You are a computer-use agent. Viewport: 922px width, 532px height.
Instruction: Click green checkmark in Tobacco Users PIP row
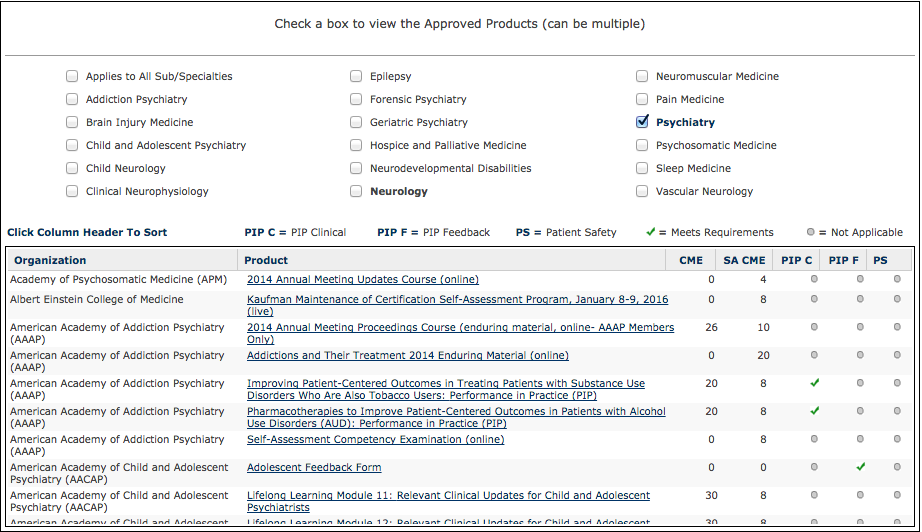pyautogui.click(x=814, y=383)
